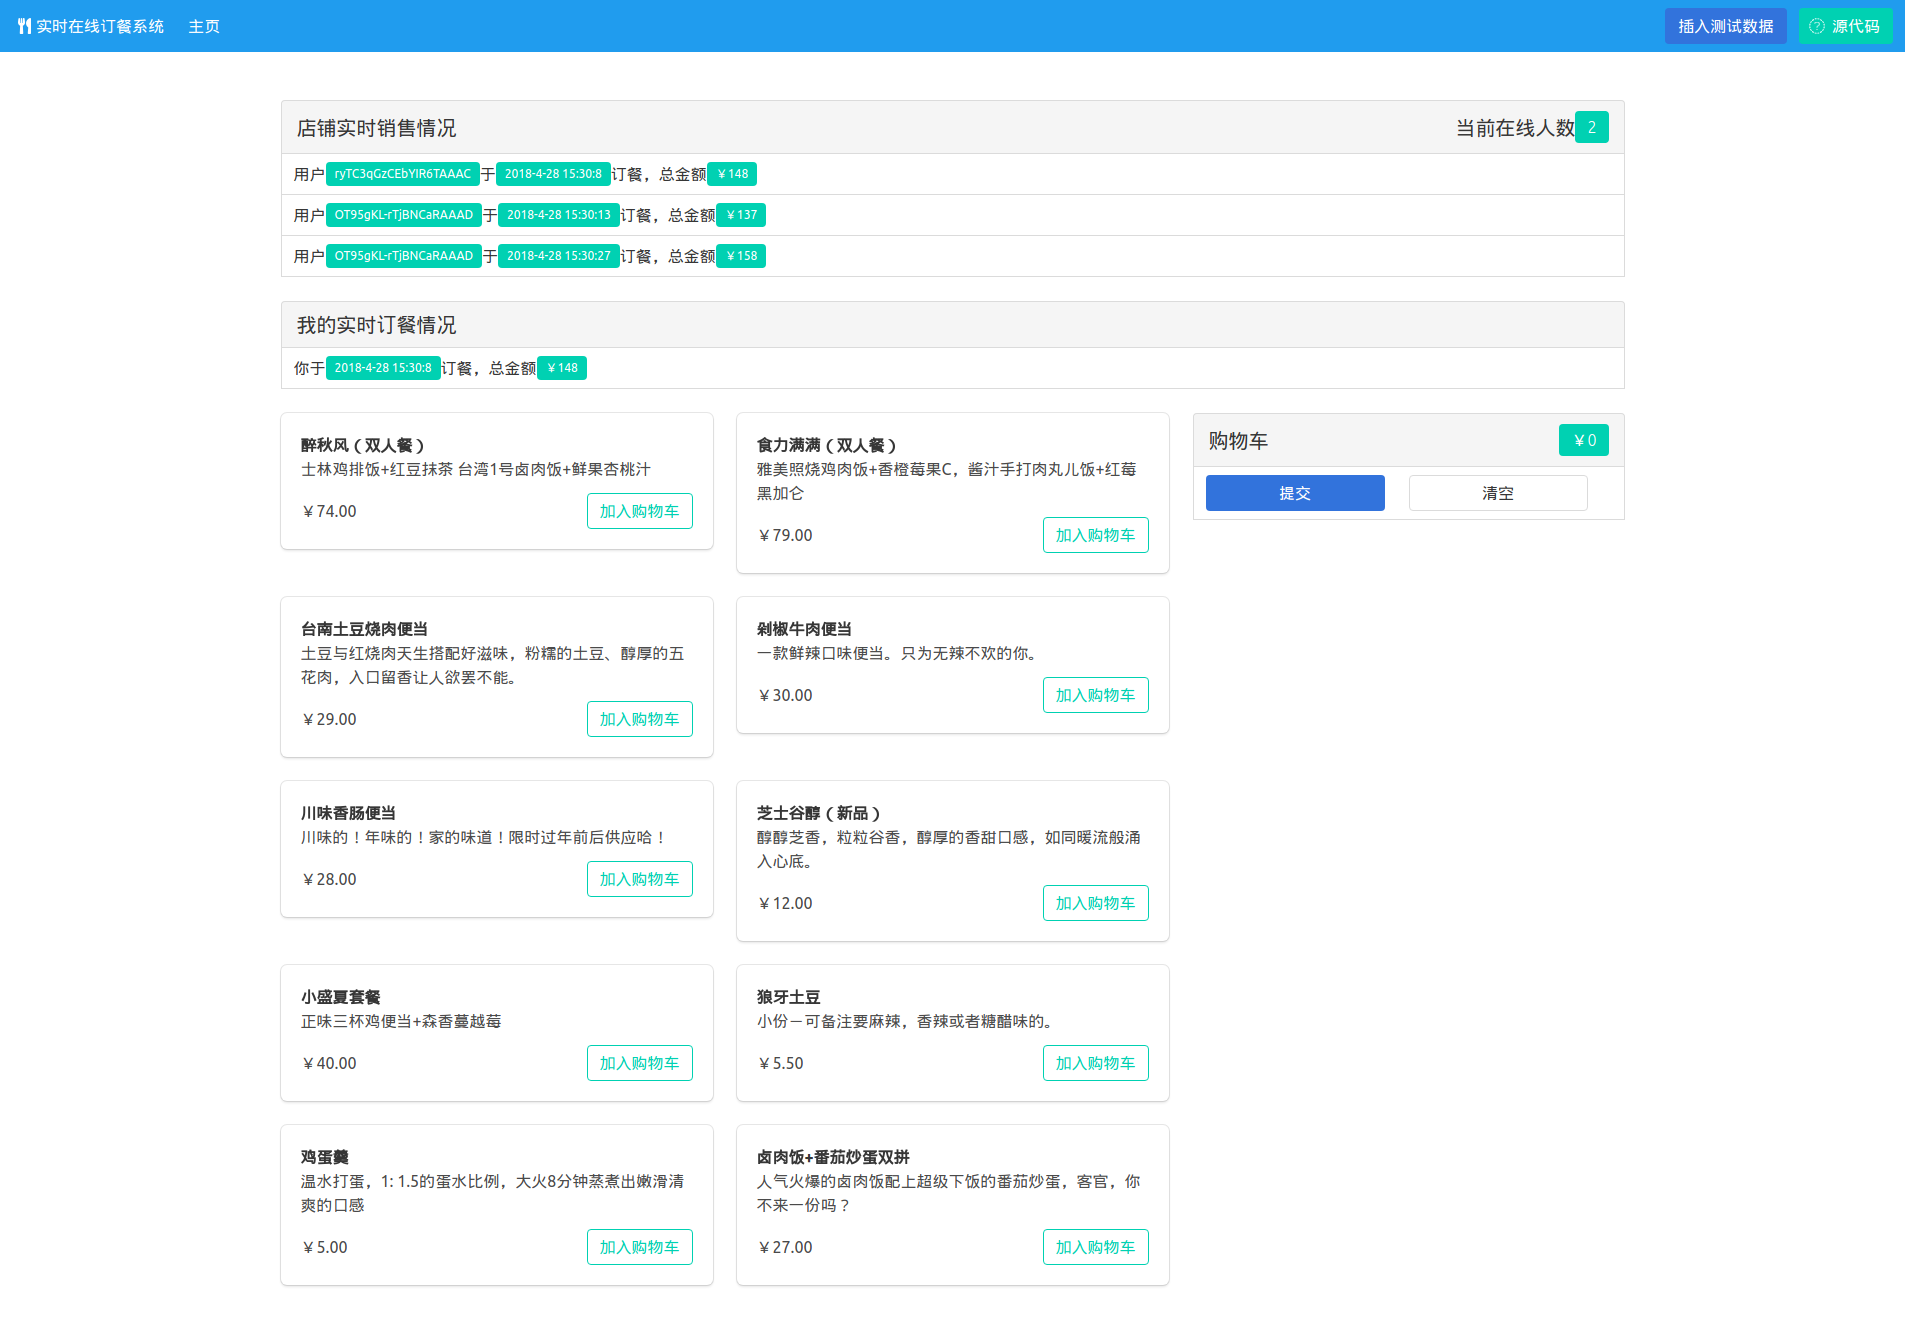Click the ¥148 badge in my orders

pyautogui.click(x=562, y=368)
